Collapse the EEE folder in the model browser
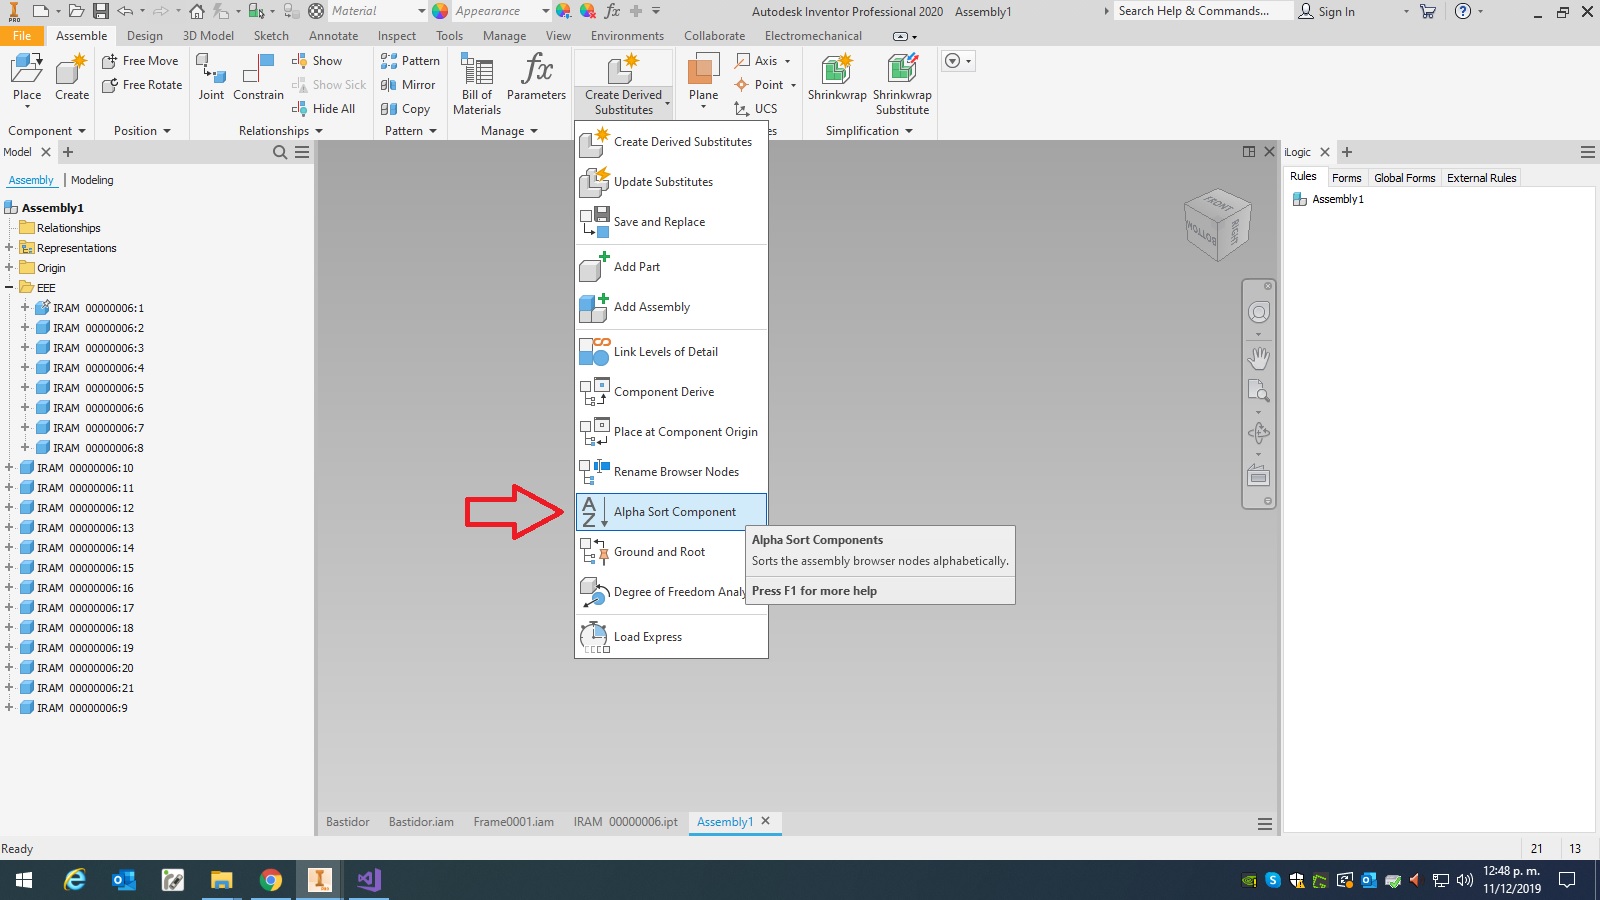Viewport: 1600px width, 900px height. [x=9, y=287]
